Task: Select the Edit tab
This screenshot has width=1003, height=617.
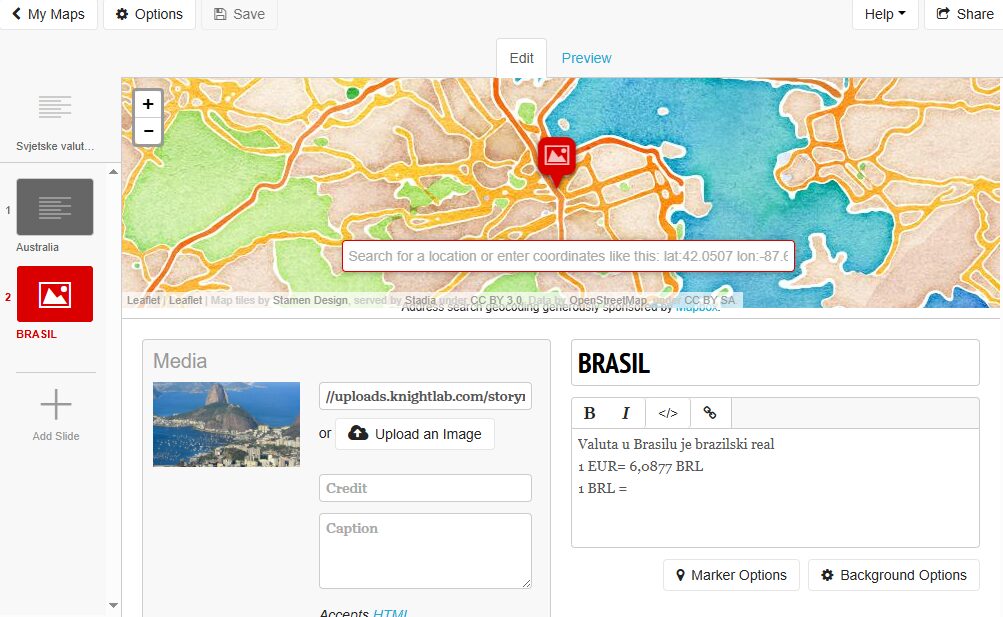Action: (521, 58)
